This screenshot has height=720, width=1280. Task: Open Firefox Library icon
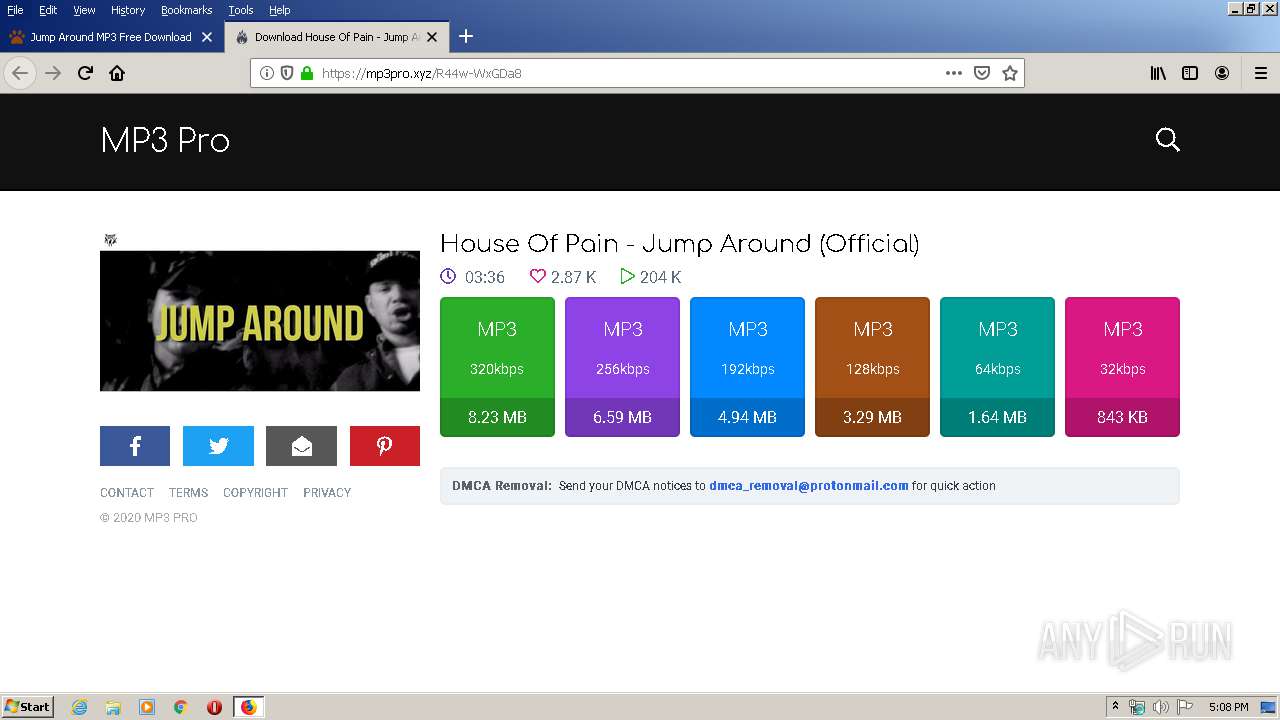click(x=1158, y=73)
